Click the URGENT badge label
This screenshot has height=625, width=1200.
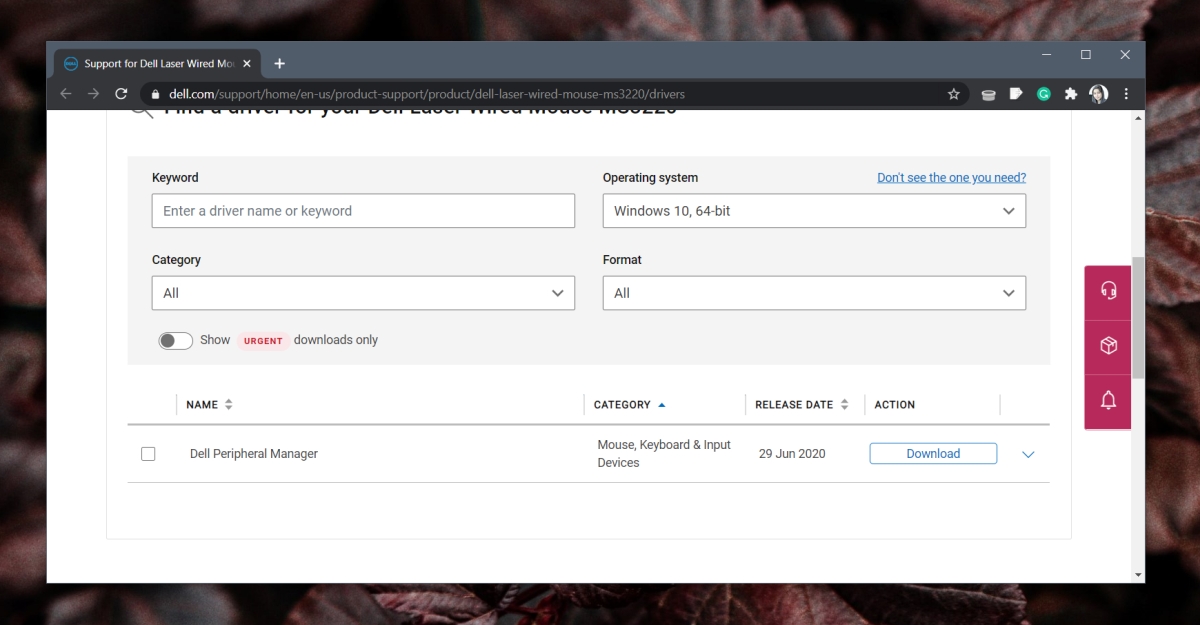263,341
